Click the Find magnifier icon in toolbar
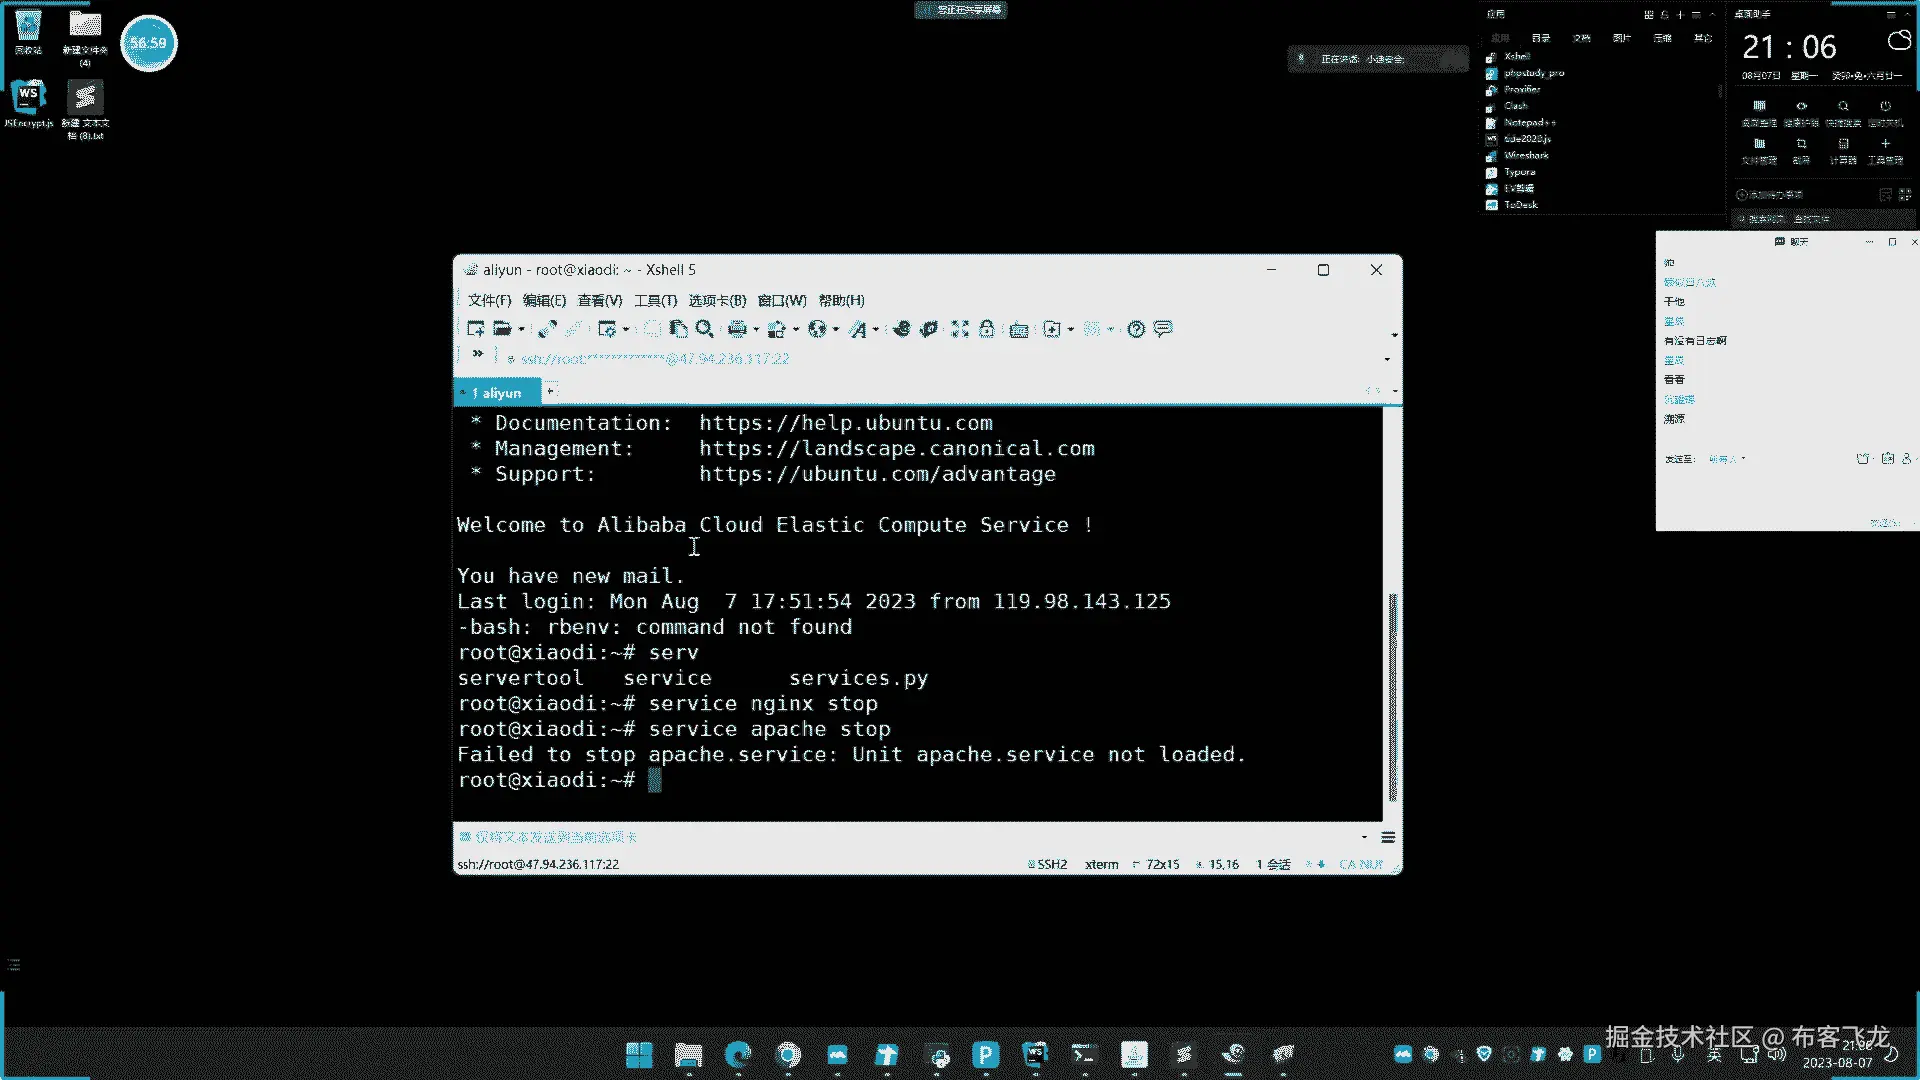This screenshot has width=1920, height=1080. [705, 329]
